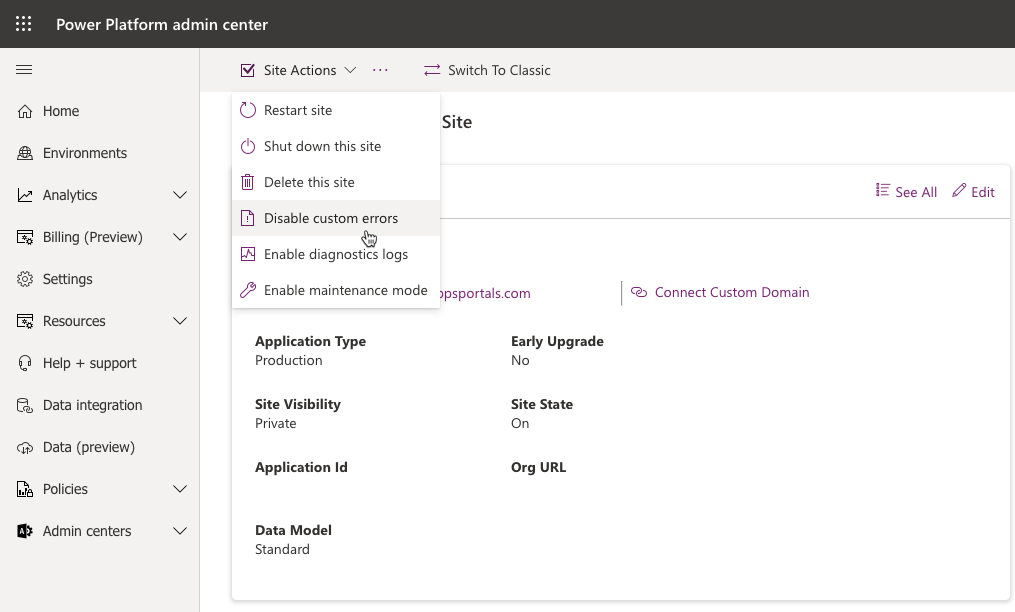Screen dimensions: 1015x612
Task: Expand the Admin centers chevron
Action: pyautogui.click(x=180, y=531)
